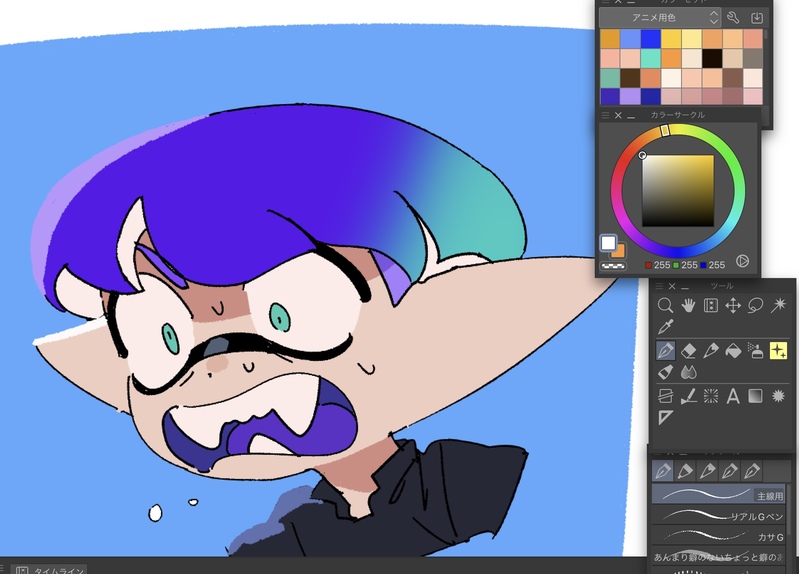Open the ツール panel hamburger menu
This screenshot has height=574, width=799.
tap(659, 286)
